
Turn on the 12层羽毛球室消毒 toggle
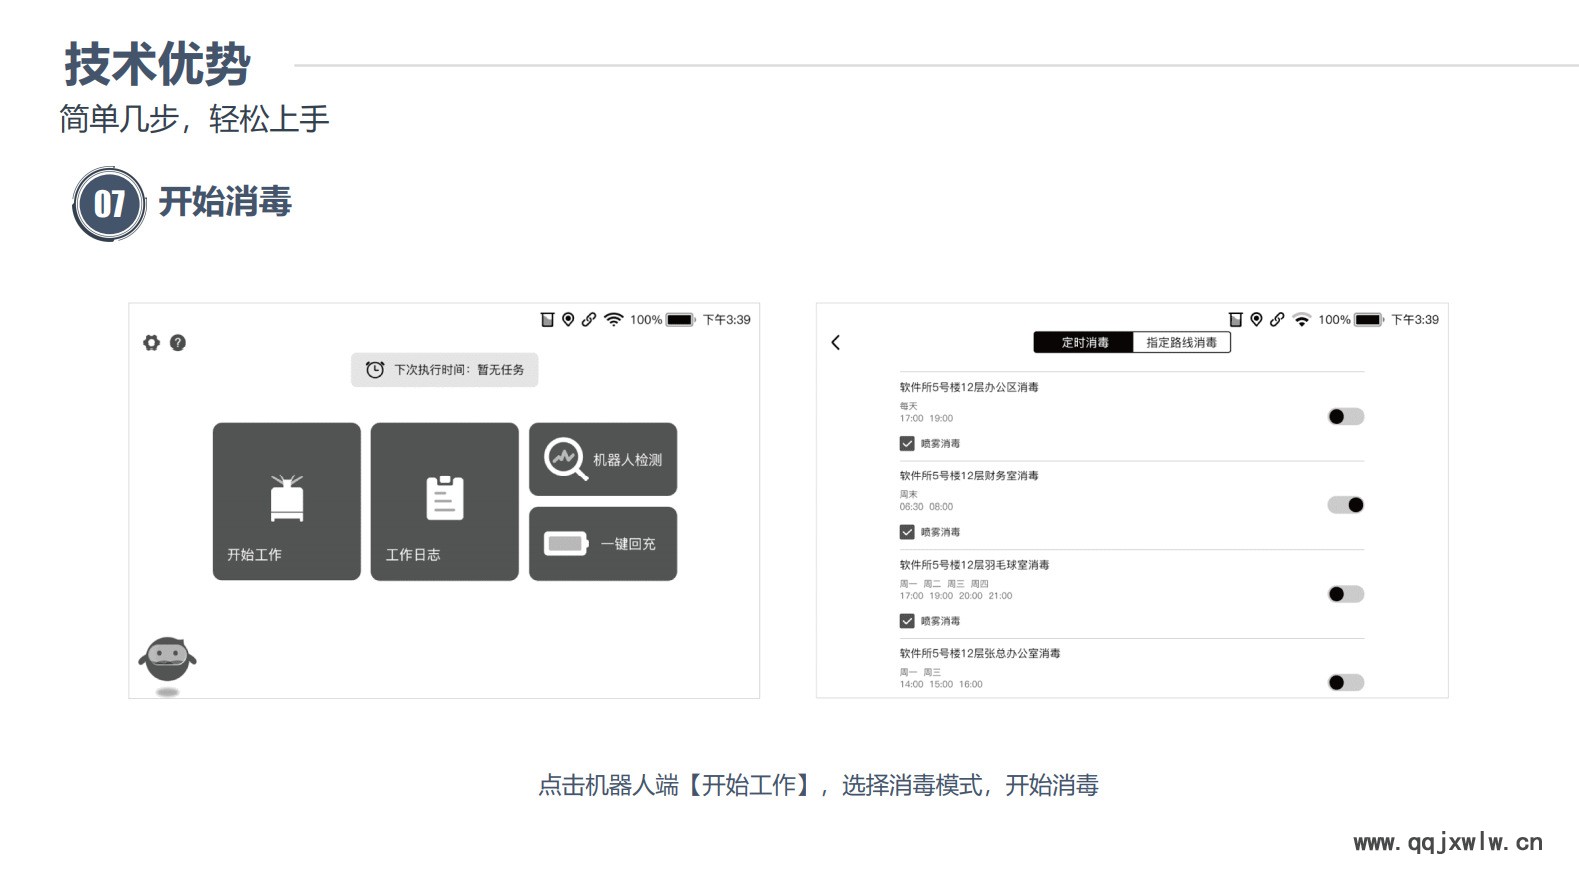(1345, 594)
